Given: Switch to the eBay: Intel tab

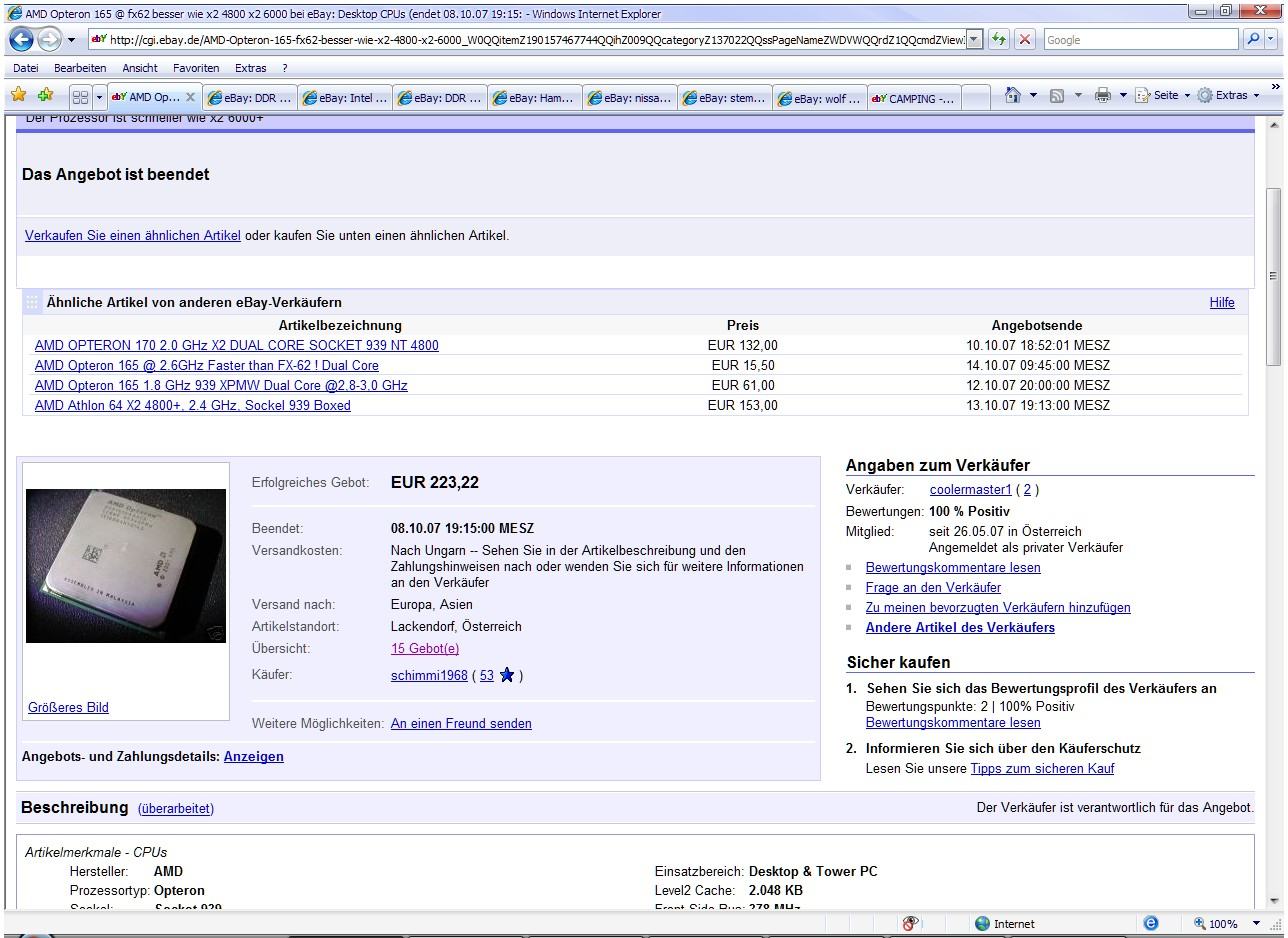Looking at the screenshot, I should [345, 98].
